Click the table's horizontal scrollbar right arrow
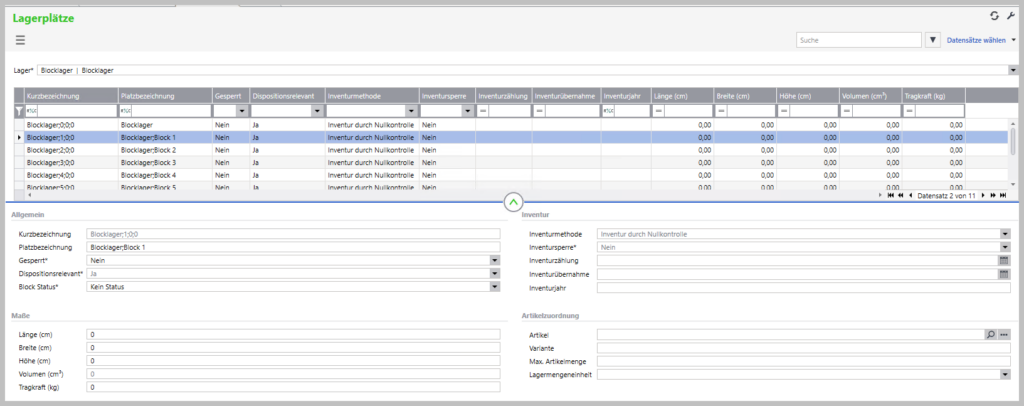Viewport: 1024px width, 406px height. pyautogui.click(x=880, y=195)
